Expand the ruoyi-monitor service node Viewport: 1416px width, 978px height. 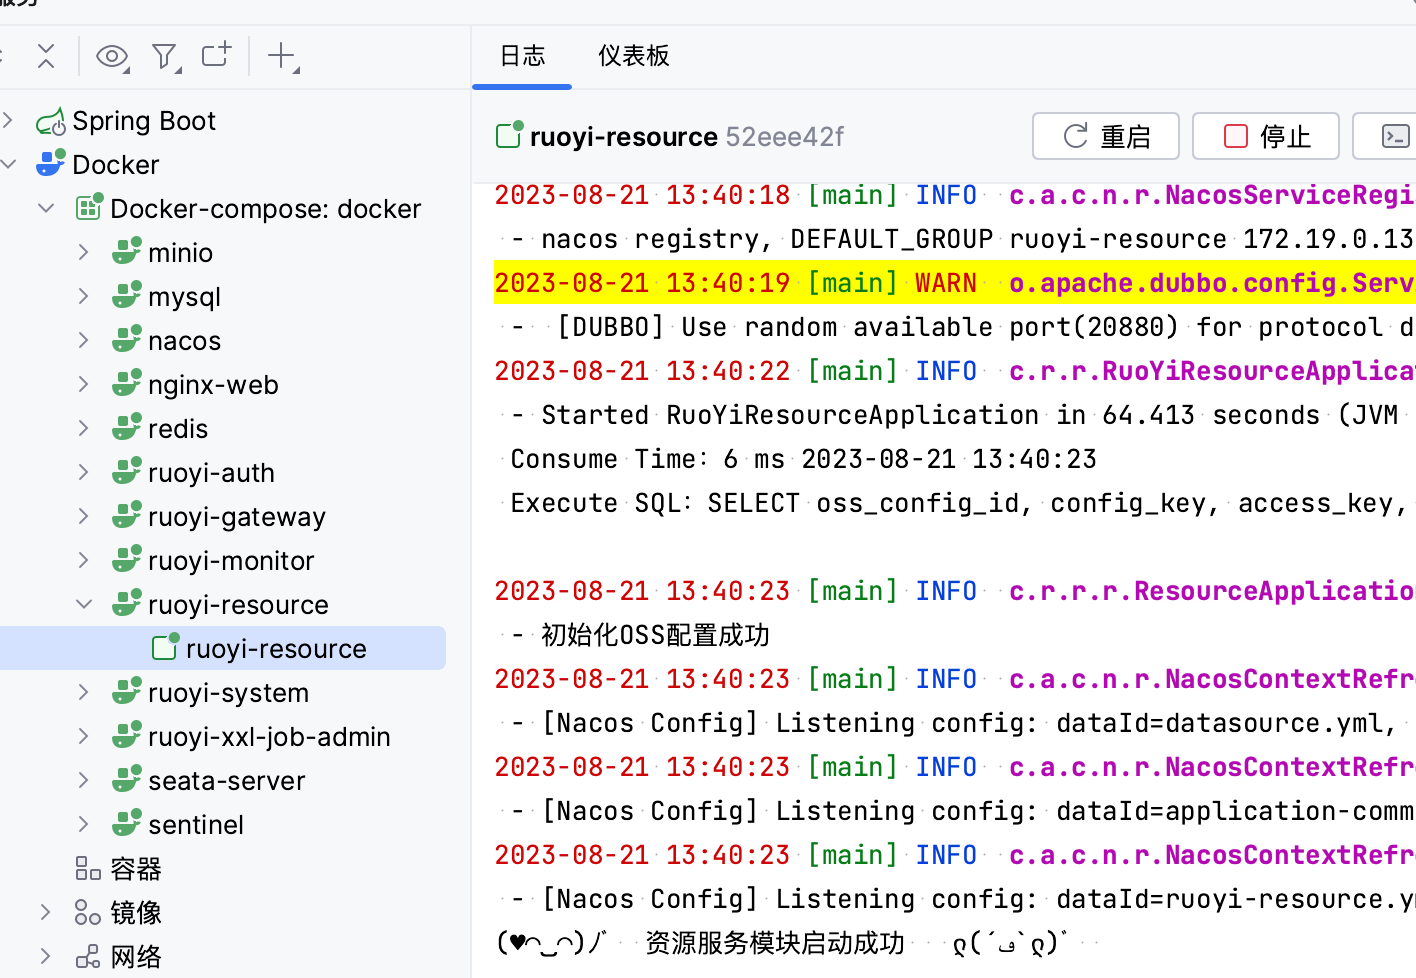click(84, 560)
